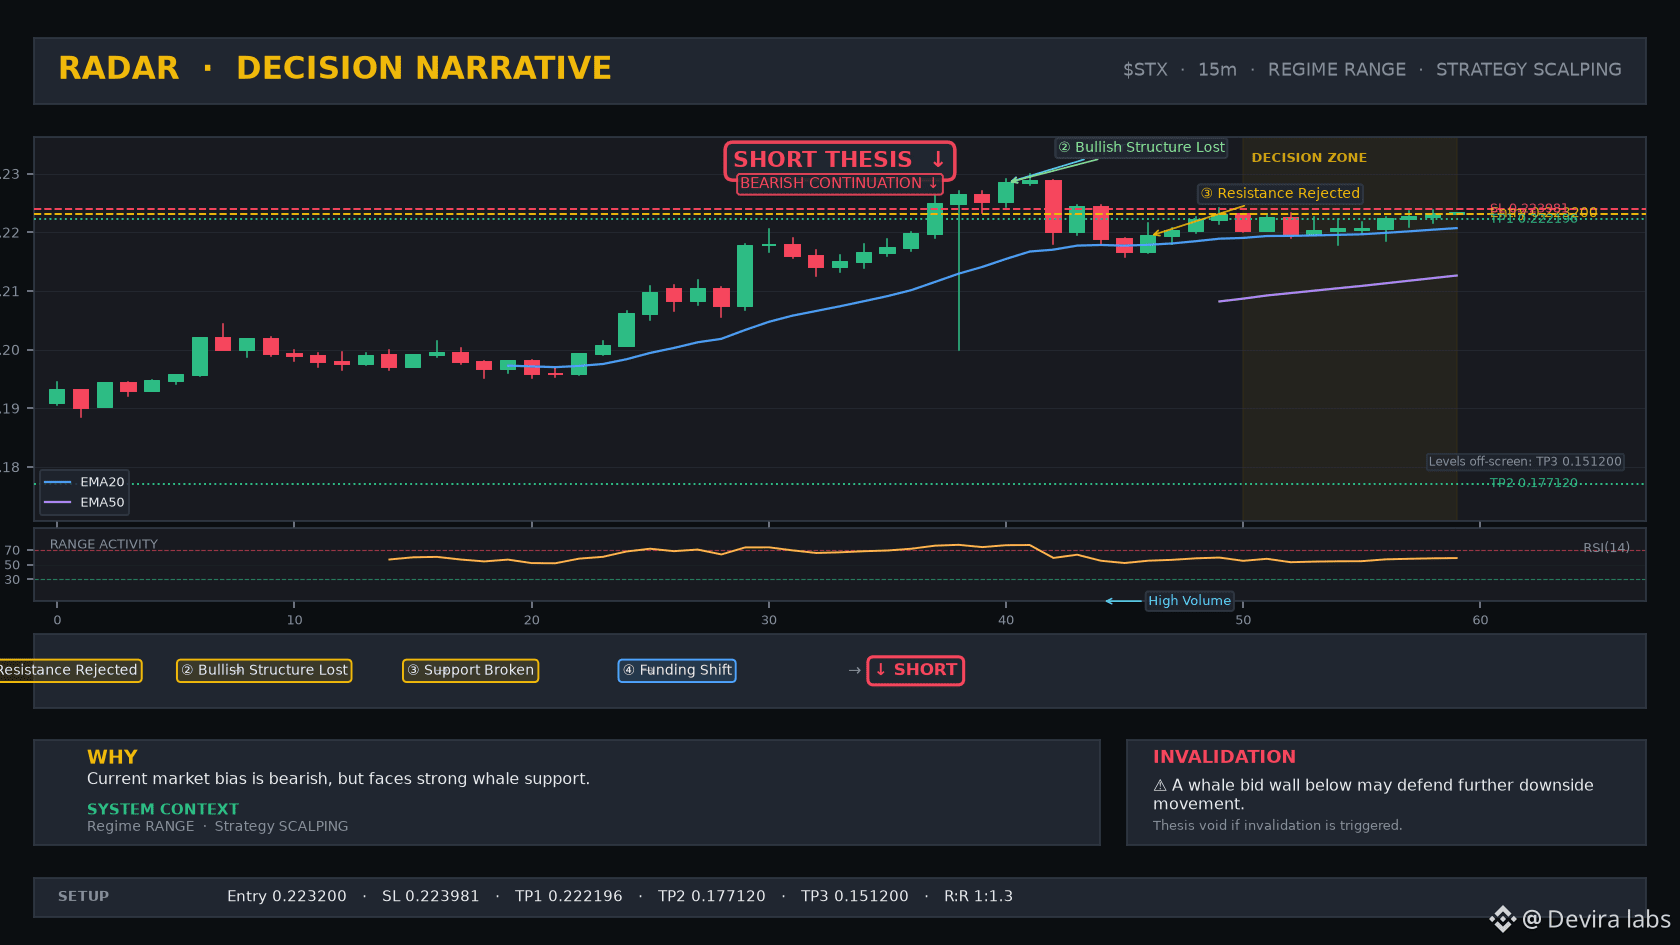Click the EMA20 blue legend line swatch
Screen dimensions: 1680x945
(x=58, y=482)
